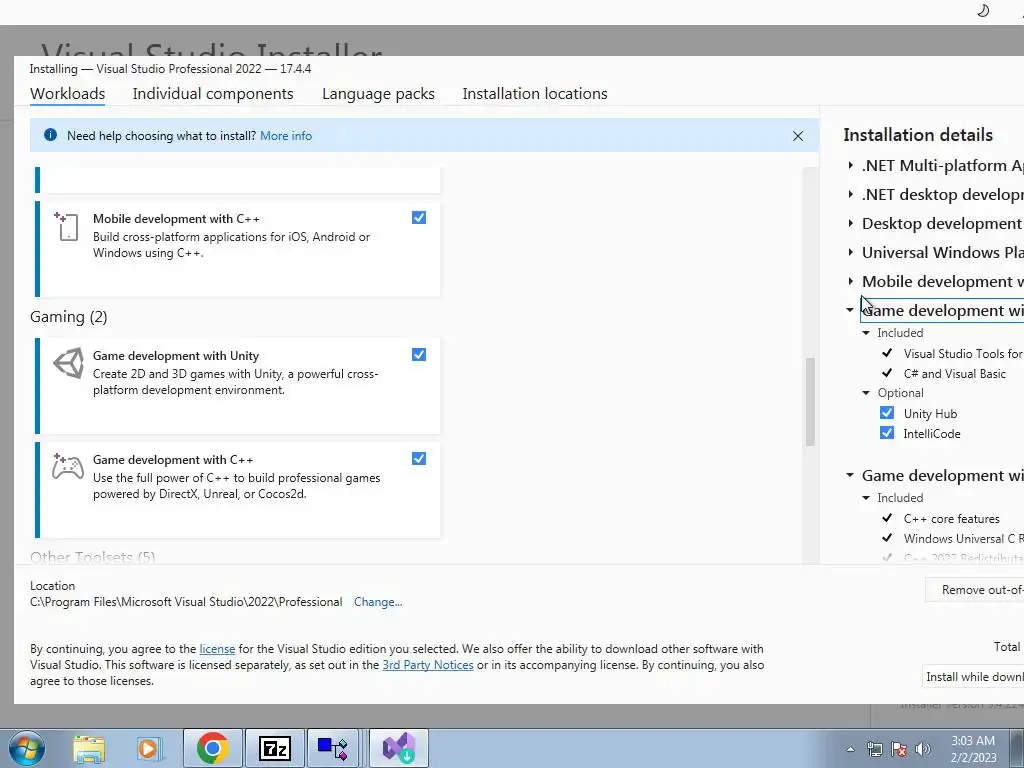Open the Windows Start button

25,748
